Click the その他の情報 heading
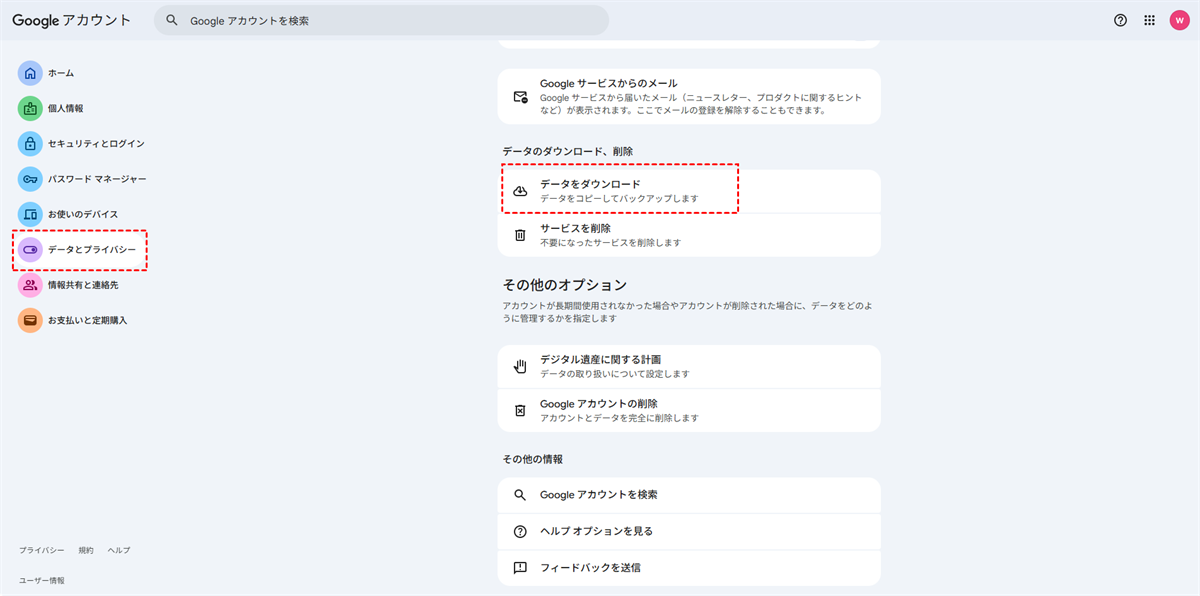Viewport: 1200px width, 596px height. tap(533, 459)
